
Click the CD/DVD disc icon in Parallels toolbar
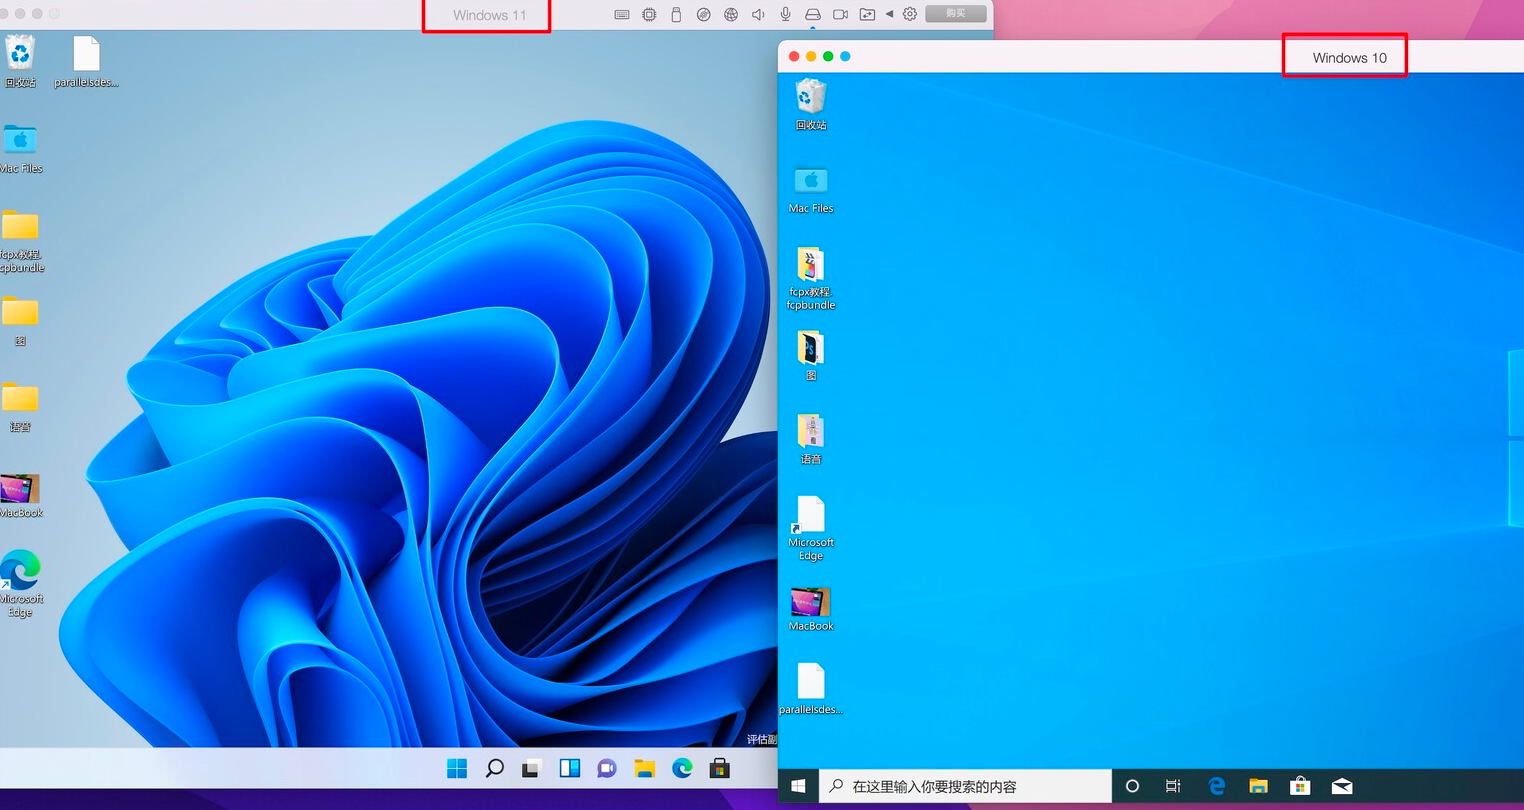tap(704, 14)
